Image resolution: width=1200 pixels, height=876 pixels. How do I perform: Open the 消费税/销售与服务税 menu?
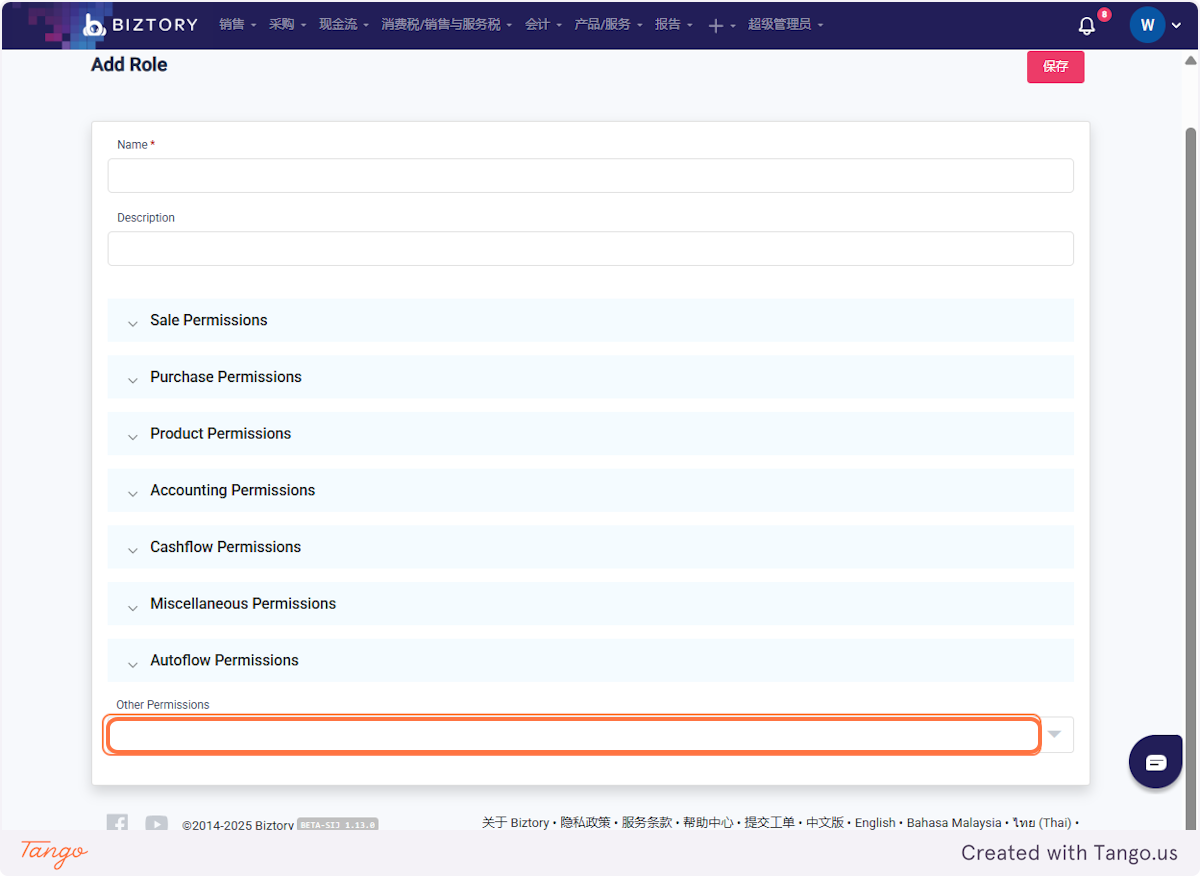(x=447, y=25)
